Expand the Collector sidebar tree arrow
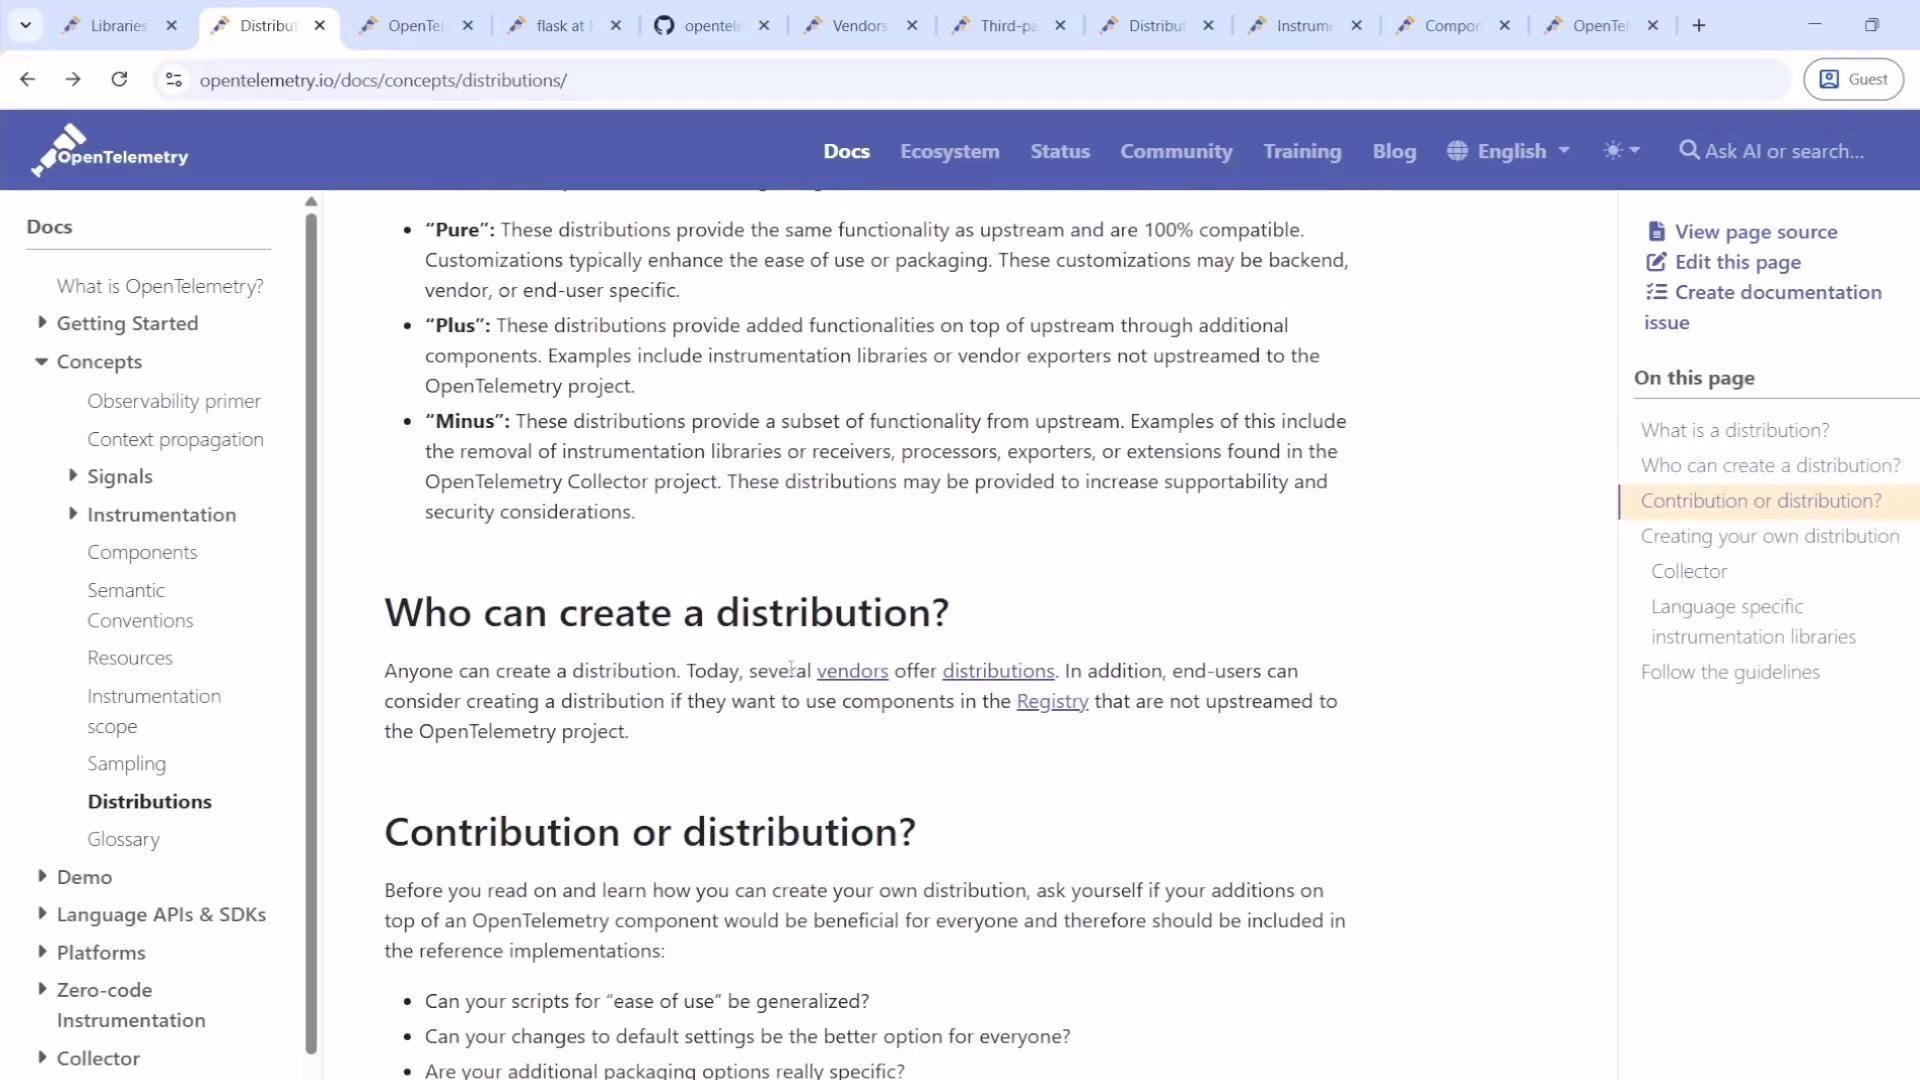 tap(41, 1057)
